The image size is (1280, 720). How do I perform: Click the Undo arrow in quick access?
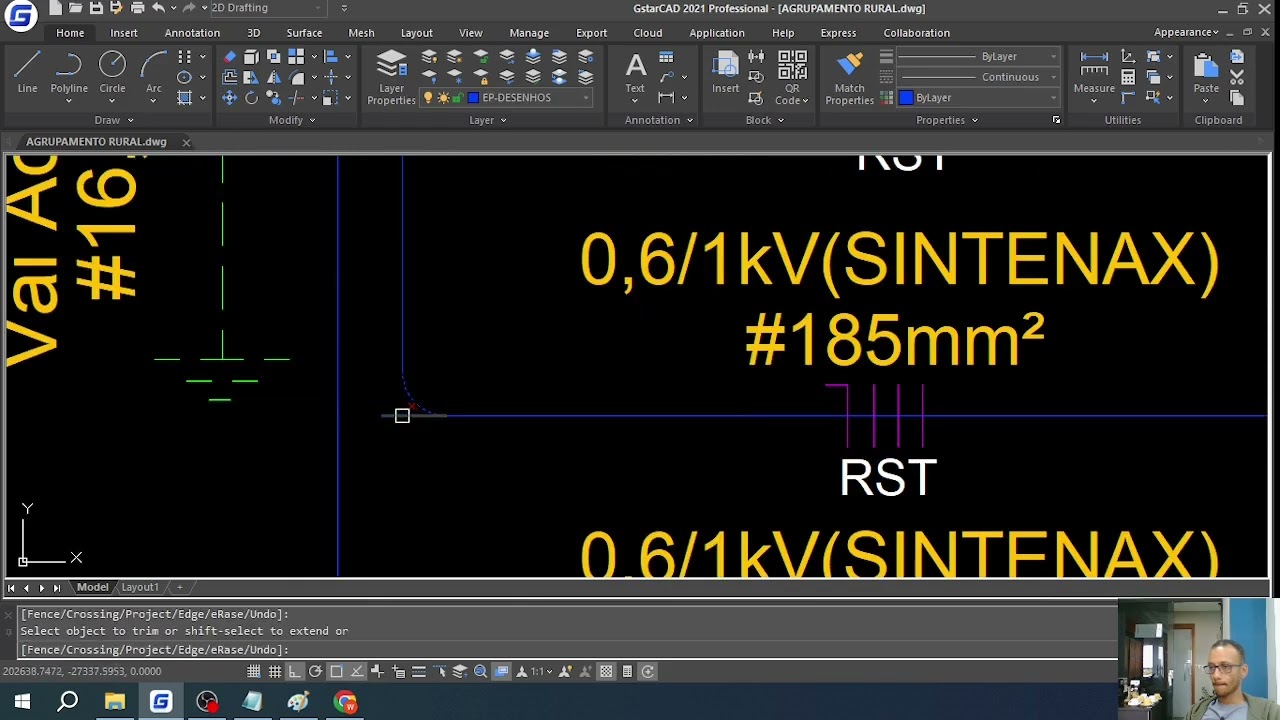[x=158, y=8]
